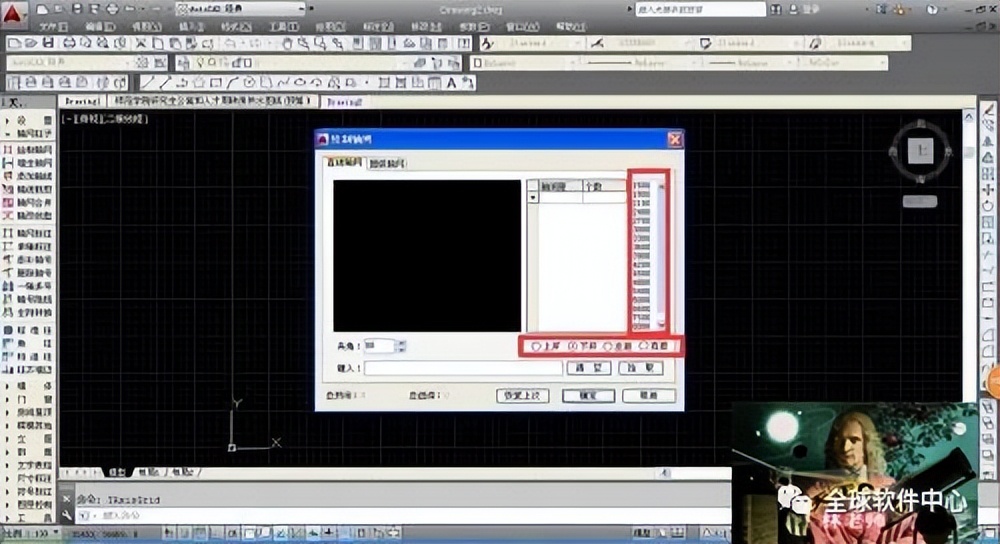The image size is (1000, 544).
Task: Click Plot in the quick access bar
Action: tap(112, 9)
